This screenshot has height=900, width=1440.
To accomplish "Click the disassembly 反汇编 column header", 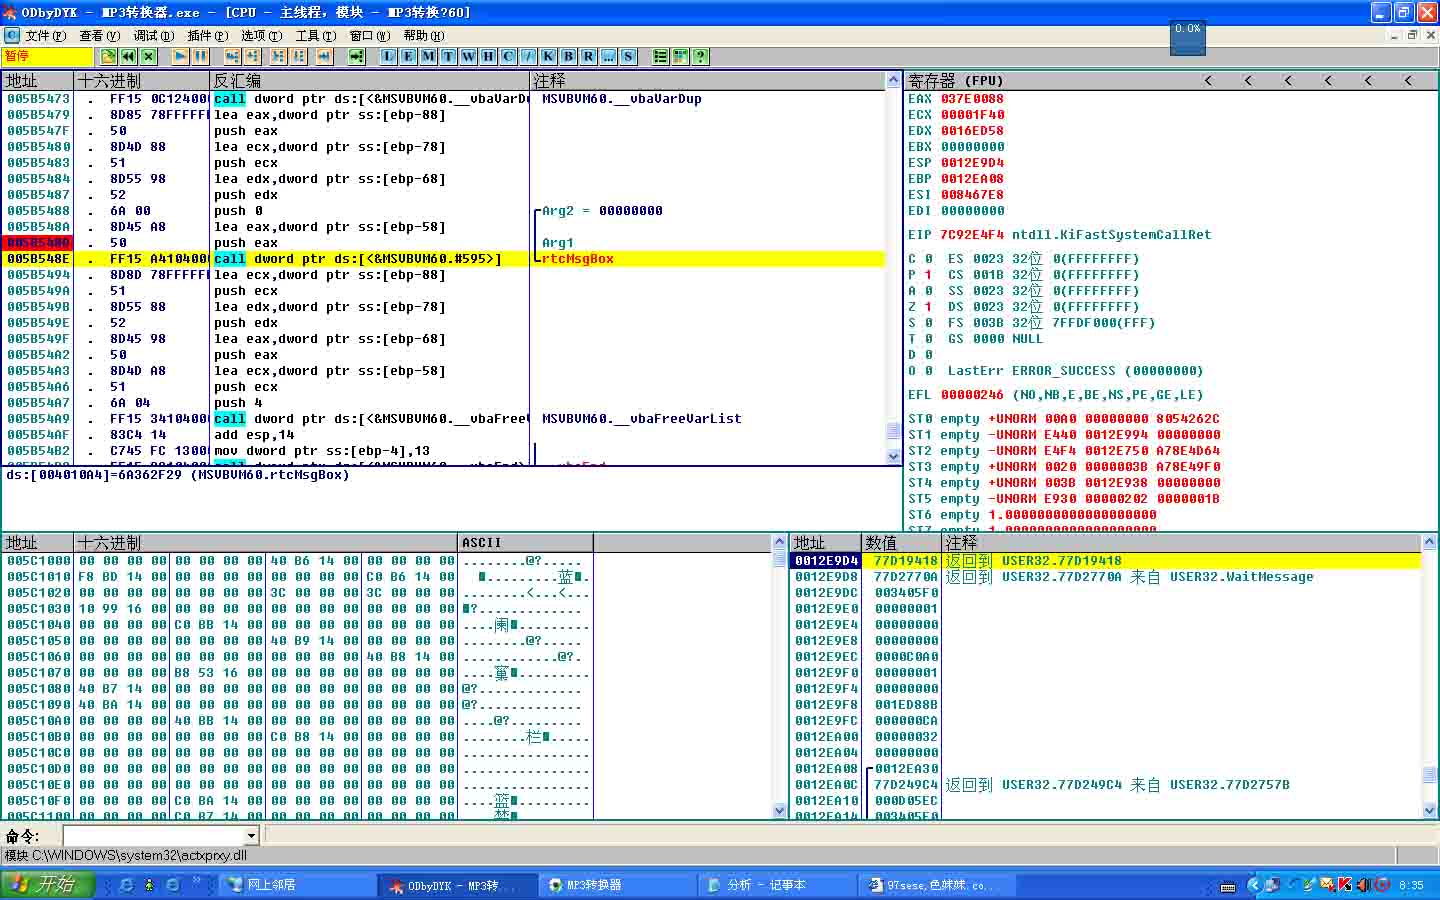I will (x=369, y=80).
